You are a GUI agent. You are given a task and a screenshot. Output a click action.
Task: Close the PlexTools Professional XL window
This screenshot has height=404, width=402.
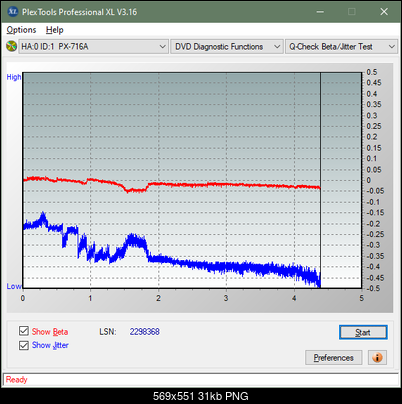click(384, 12)
